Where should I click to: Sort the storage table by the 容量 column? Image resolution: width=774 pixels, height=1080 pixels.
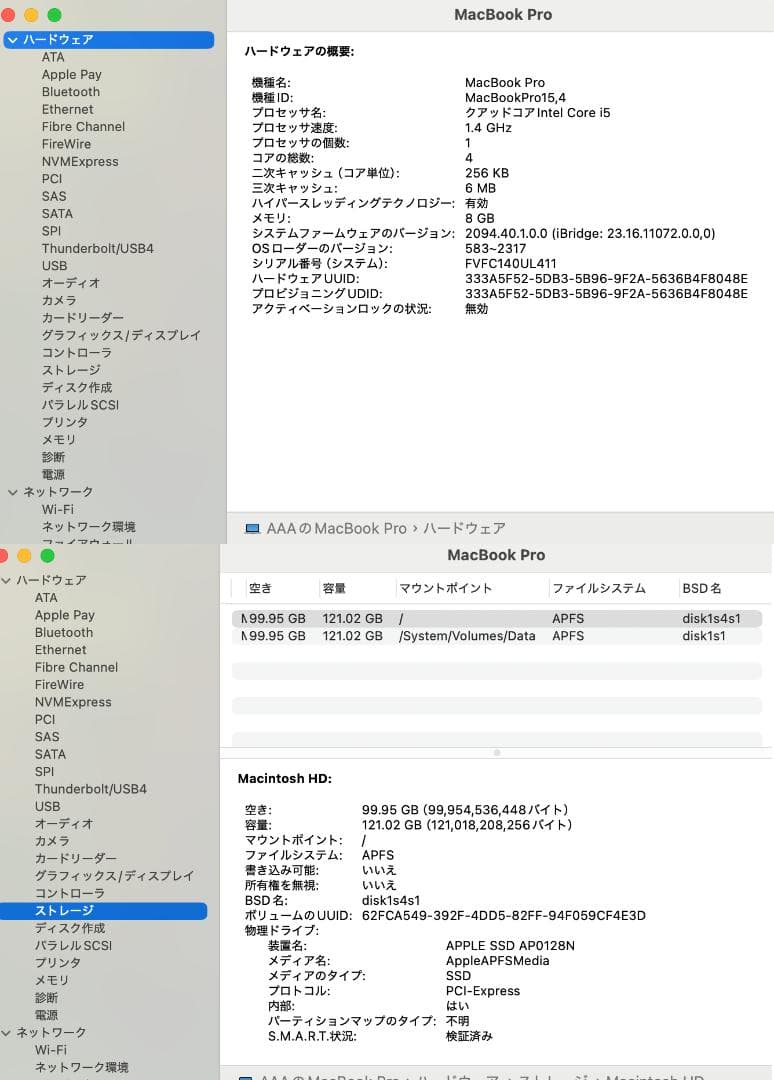pyautogui.click(x=334, y=588)
